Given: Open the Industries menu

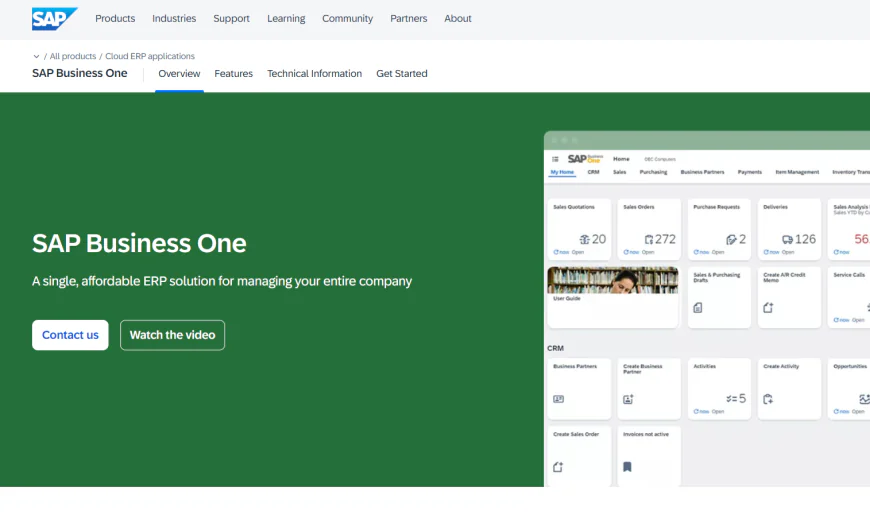Looking at the screenshot, I should pyautogui.click(x=174, y=18).
